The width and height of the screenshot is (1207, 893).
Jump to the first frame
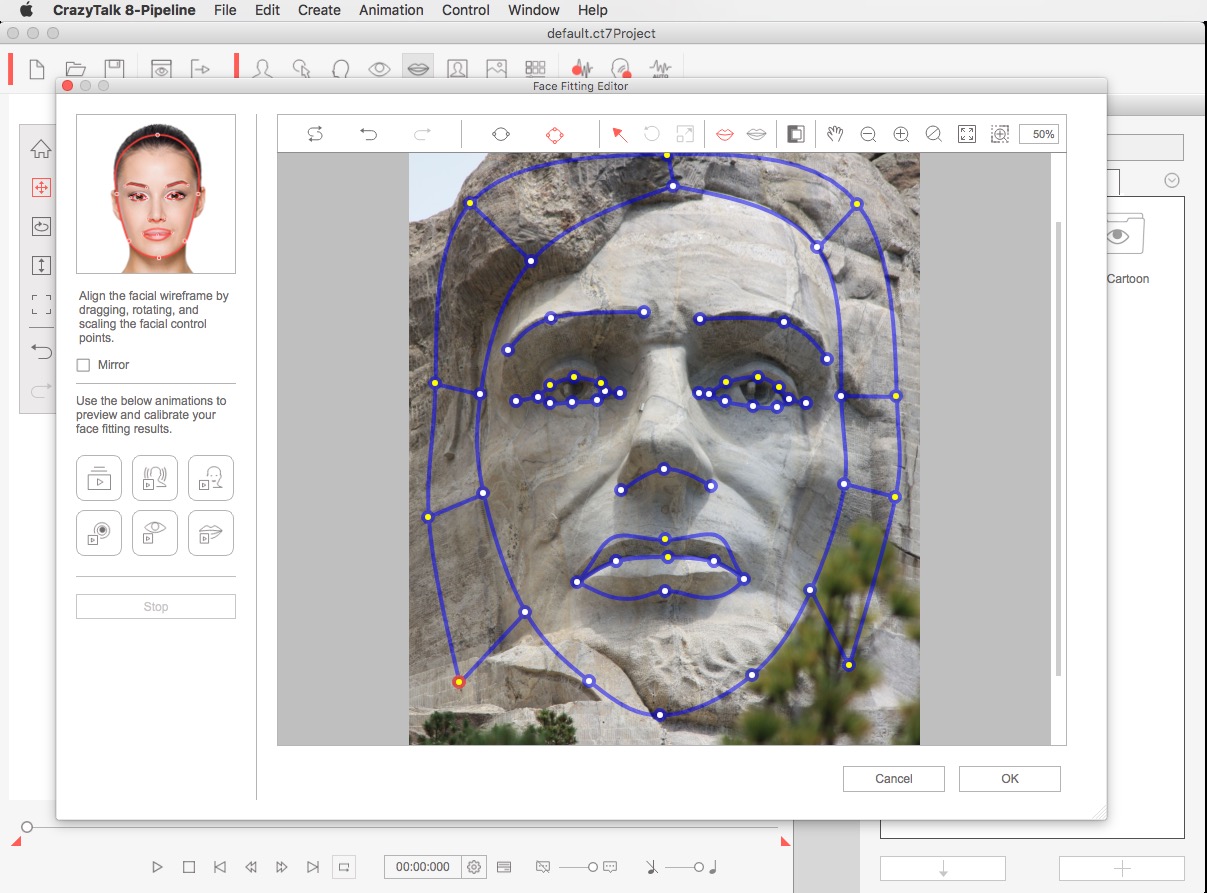coord(220,867)
